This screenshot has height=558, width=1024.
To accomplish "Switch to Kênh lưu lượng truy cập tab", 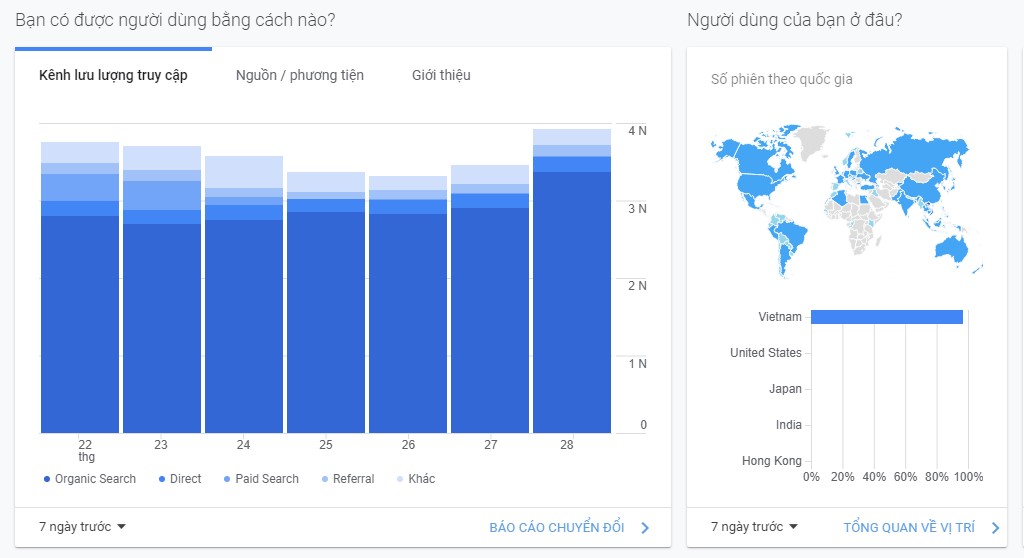I will point(113,75).
